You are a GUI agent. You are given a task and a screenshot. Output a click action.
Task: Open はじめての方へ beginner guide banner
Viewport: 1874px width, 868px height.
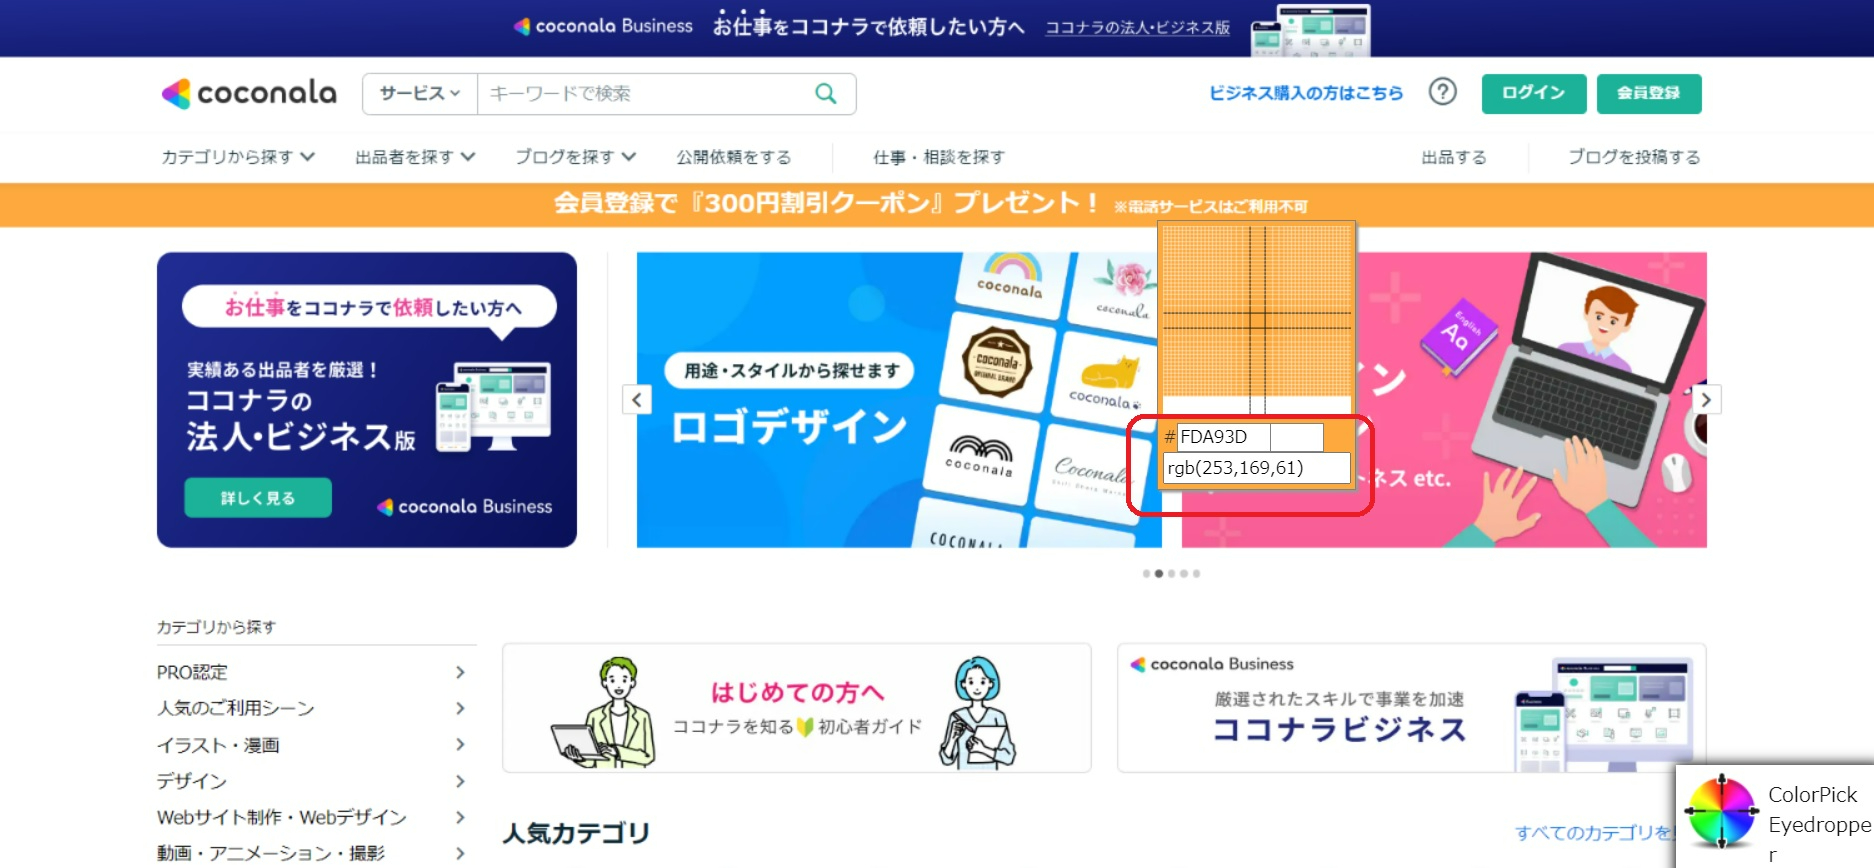[797, 708]
